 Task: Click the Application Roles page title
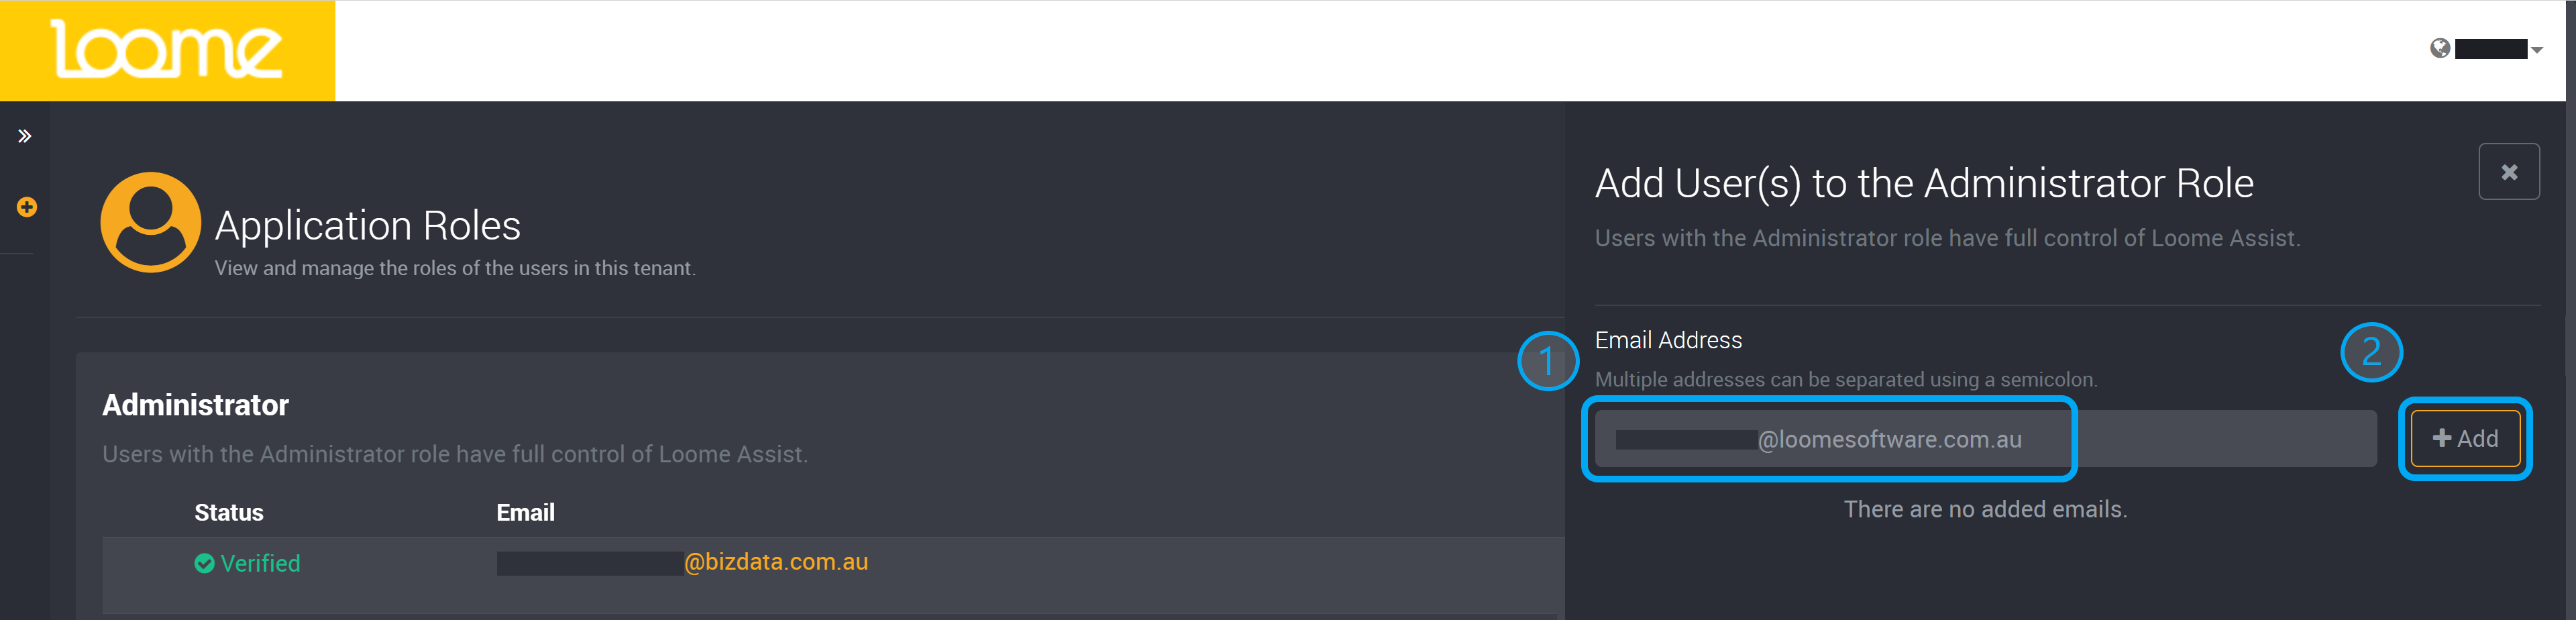pyautogui.click(x=367, y=226)
